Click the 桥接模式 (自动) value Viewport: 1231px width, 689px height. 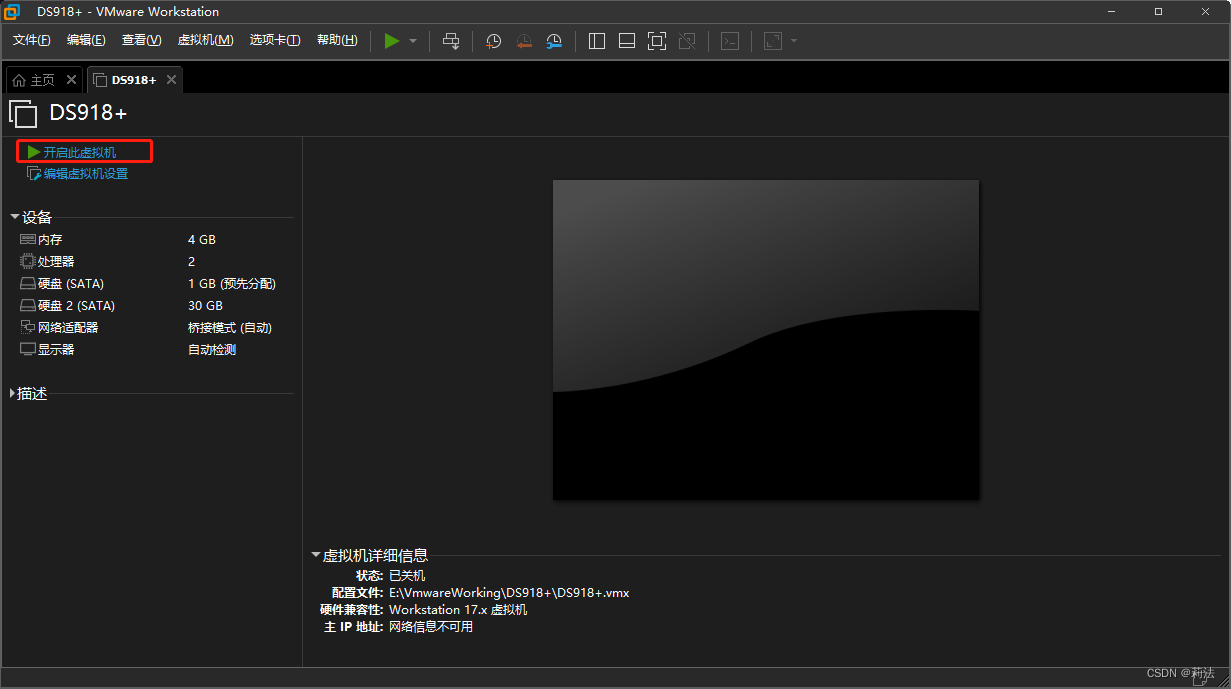point(230,328)
